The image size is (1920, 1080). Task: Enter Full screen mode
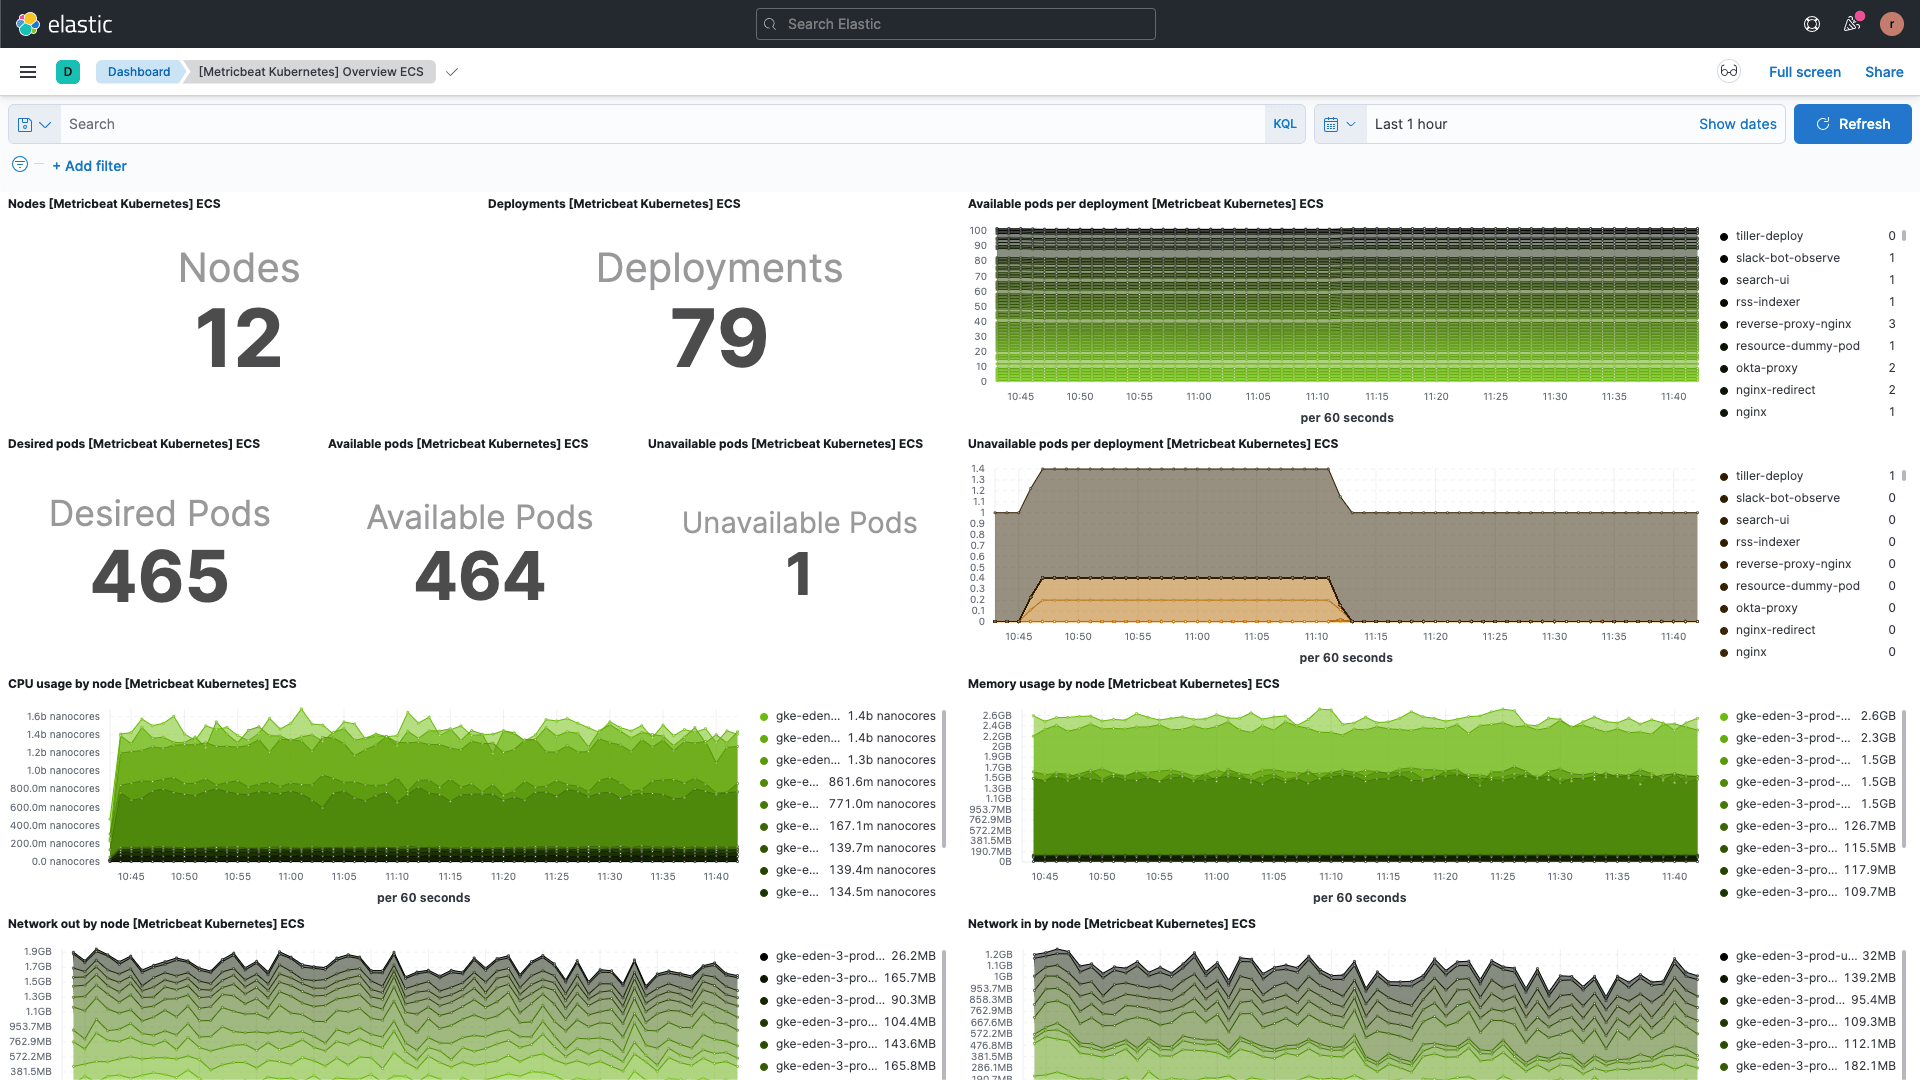point(1804,72)
